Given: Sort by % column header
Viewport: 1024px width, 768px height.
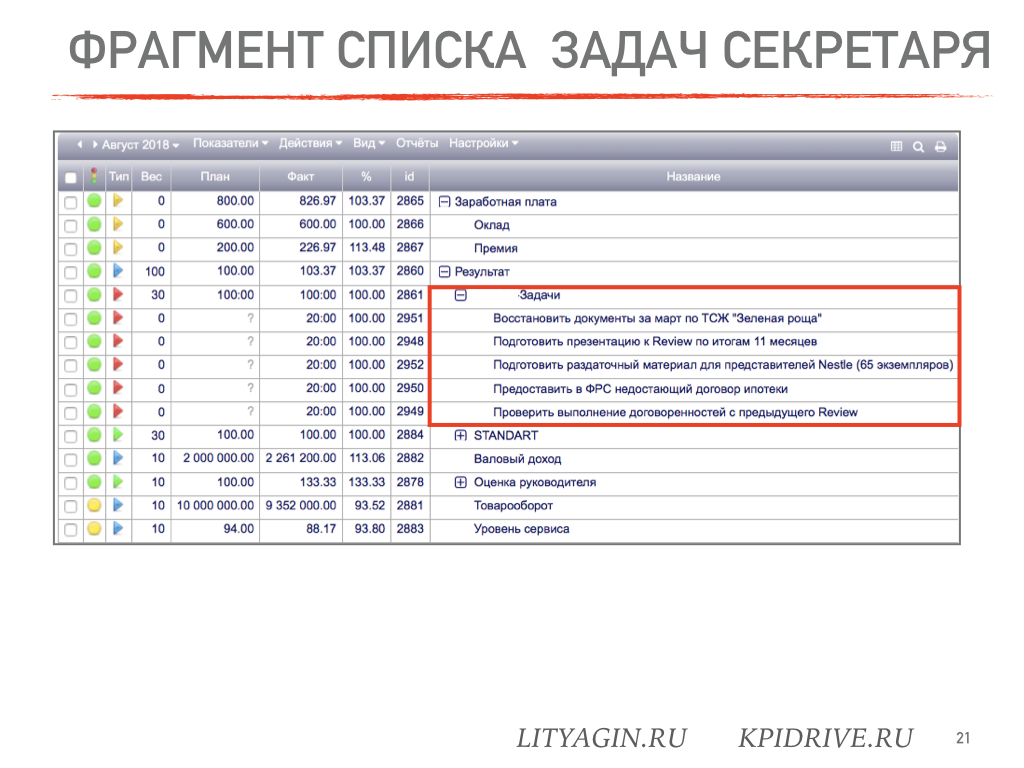Looking at the screenshot, I should pyautogui.click(x=366, y=176).
